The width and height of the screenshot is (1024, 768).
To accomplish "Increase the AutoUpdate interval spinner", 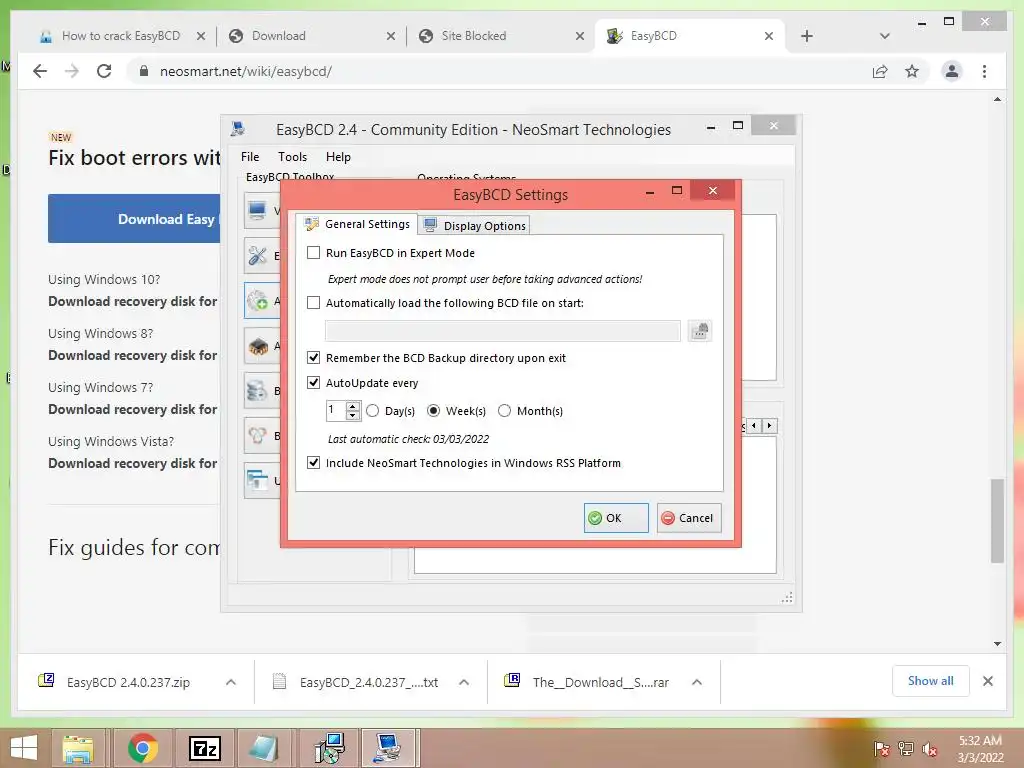I will [353, 406].
